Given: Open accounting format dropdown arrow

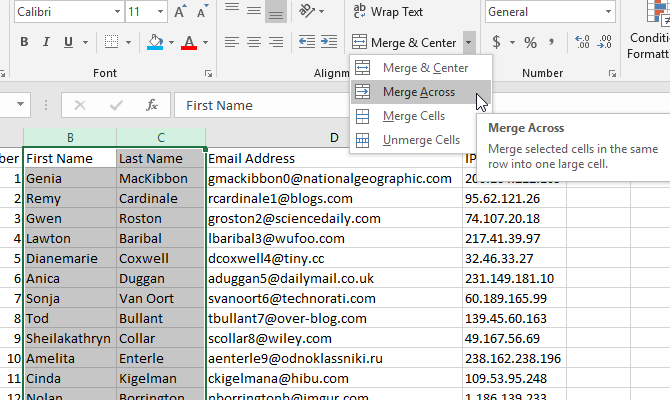Looking at the screenshot, I should tap(512, 42).
